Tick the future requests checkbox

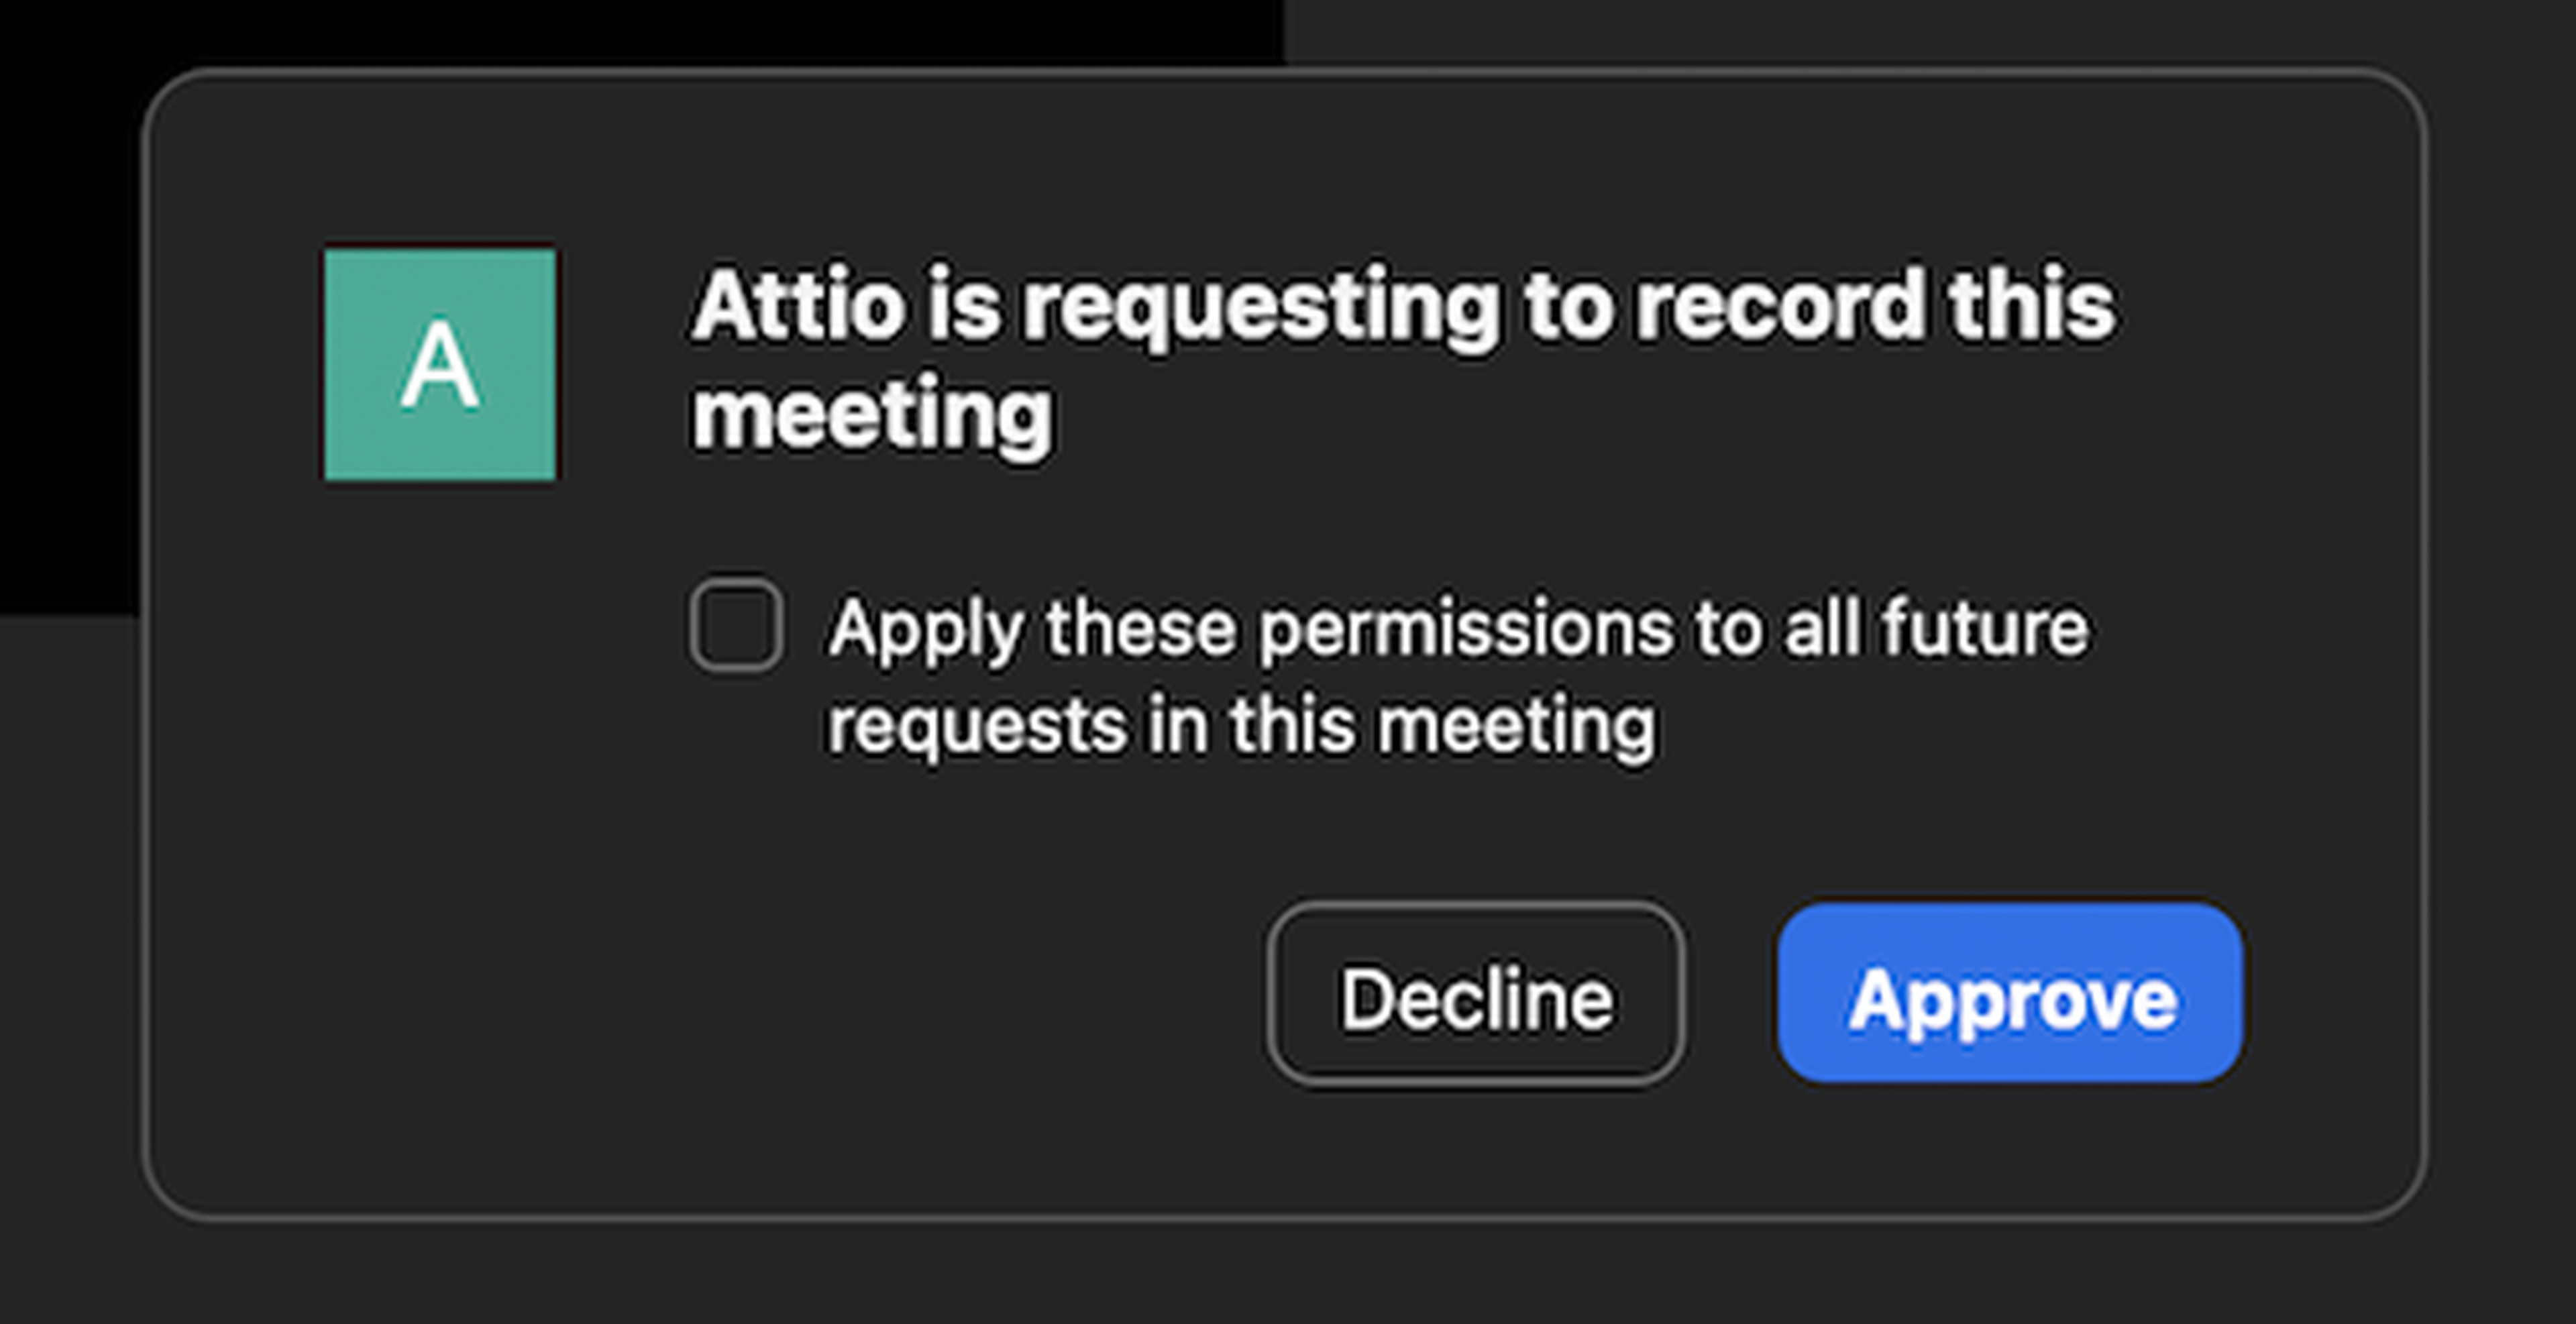coord(736,625)
